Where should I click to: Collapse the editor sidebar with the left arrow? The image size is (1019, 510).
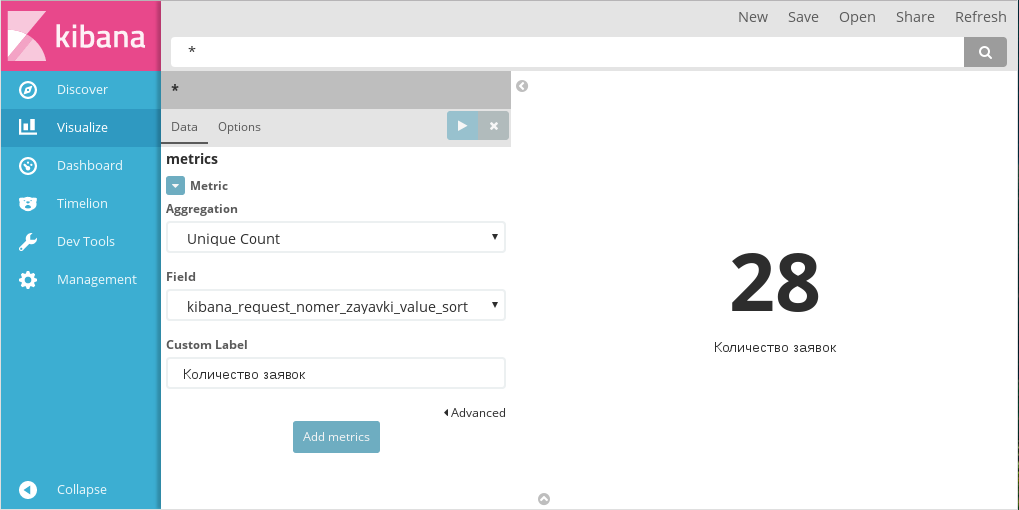click(522, 86)
